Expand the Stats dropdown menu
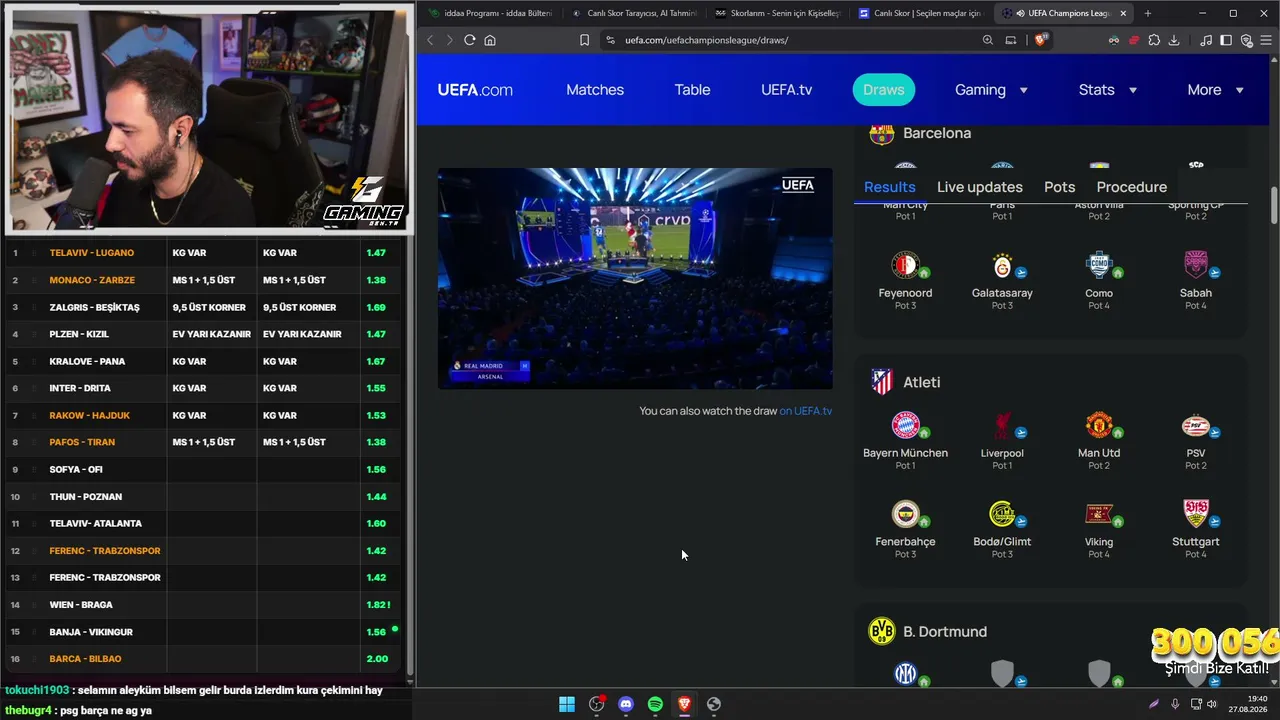 point(1107,90)
